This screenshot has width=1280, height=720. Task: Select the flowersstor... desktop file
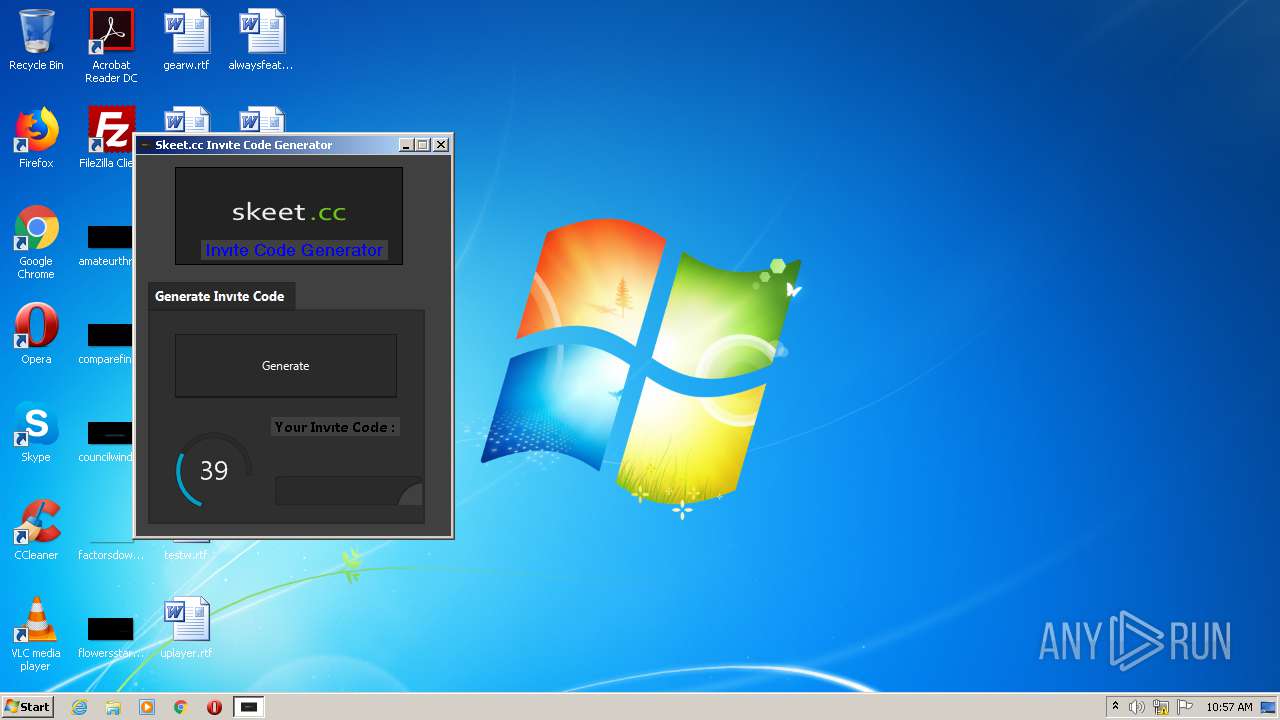110,636
